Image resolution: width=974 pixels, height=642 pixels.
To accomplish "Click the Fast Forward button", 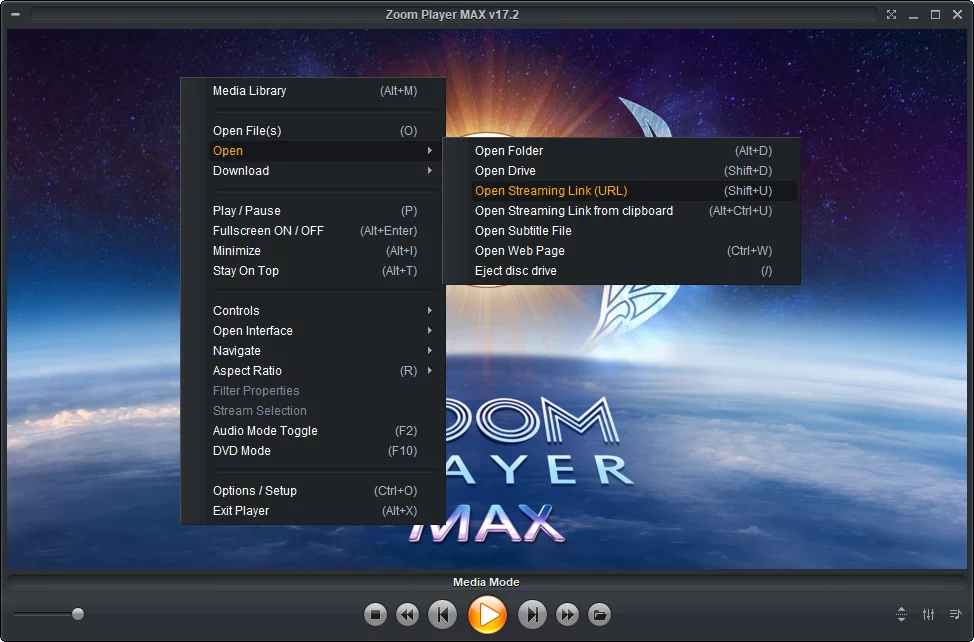I will pos(567,614).
